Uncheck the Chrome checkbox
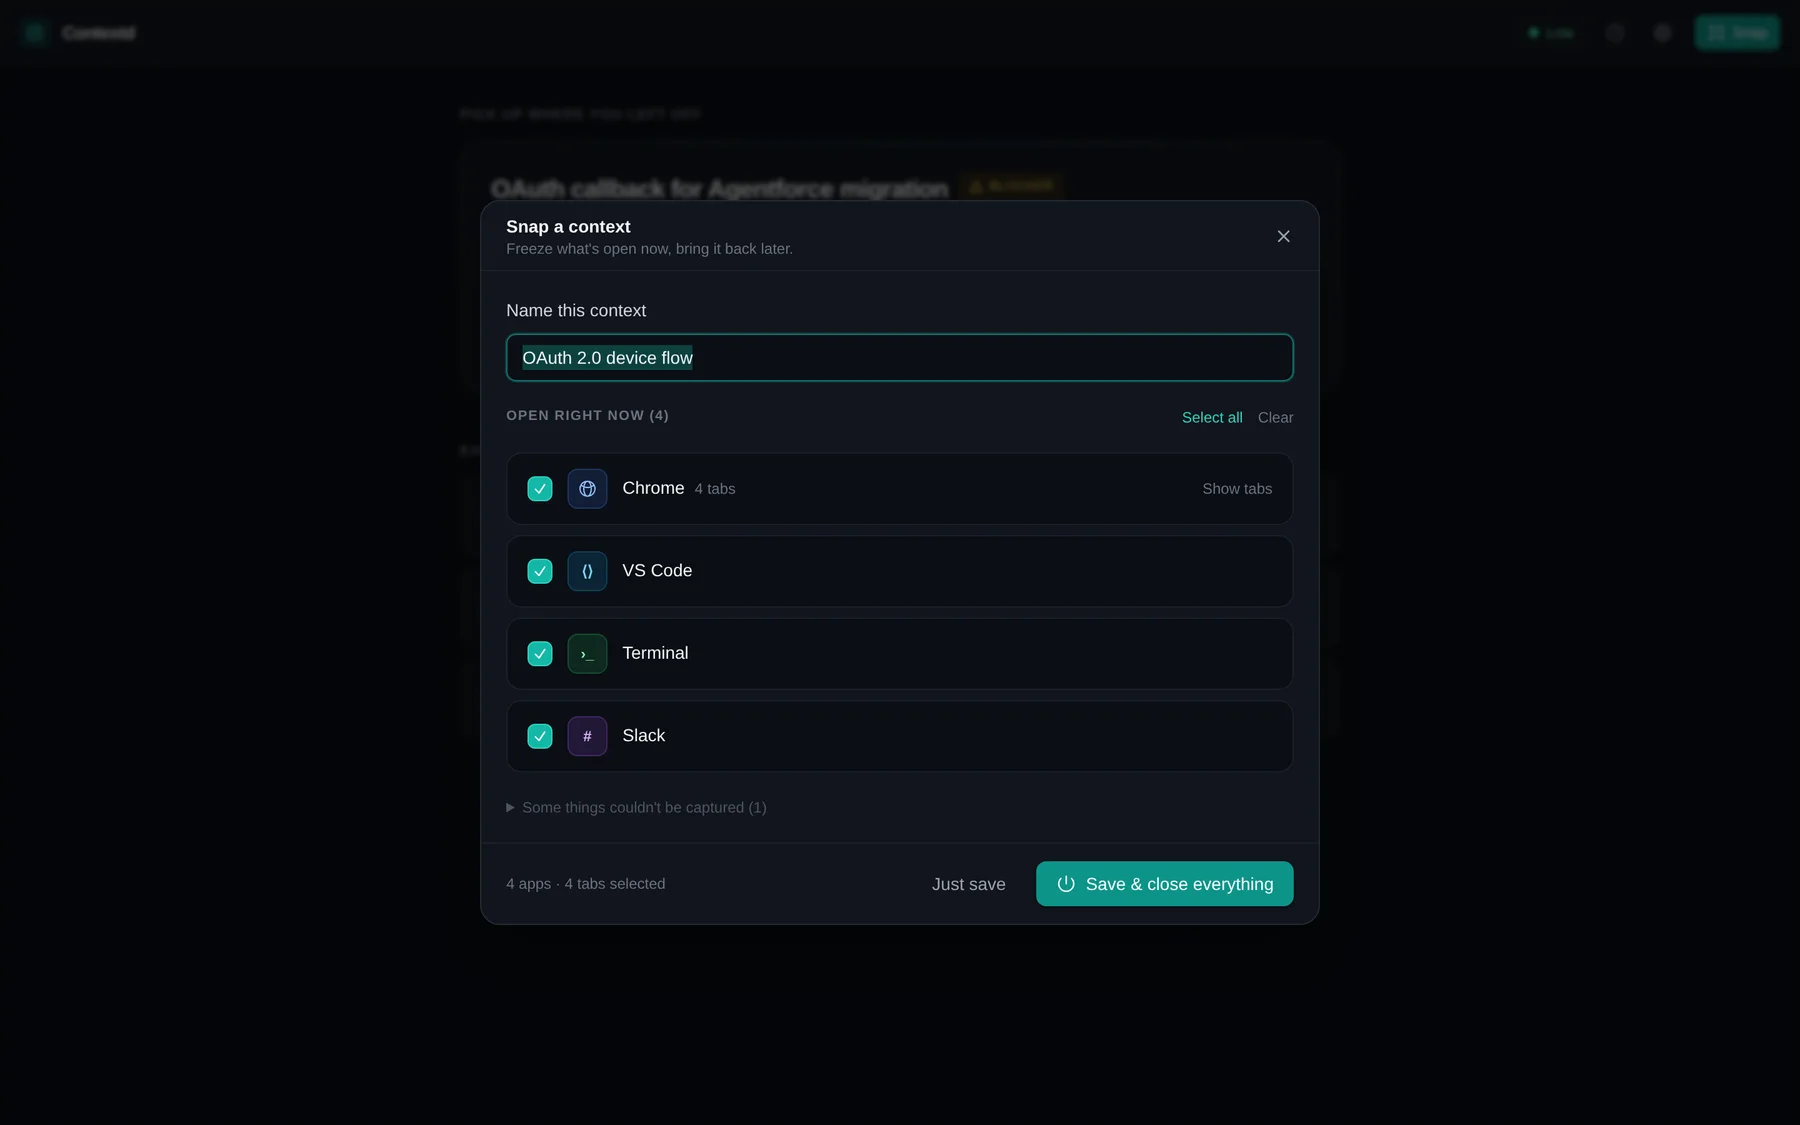This screenshot has width=1800, height=1125. point(540,489)
